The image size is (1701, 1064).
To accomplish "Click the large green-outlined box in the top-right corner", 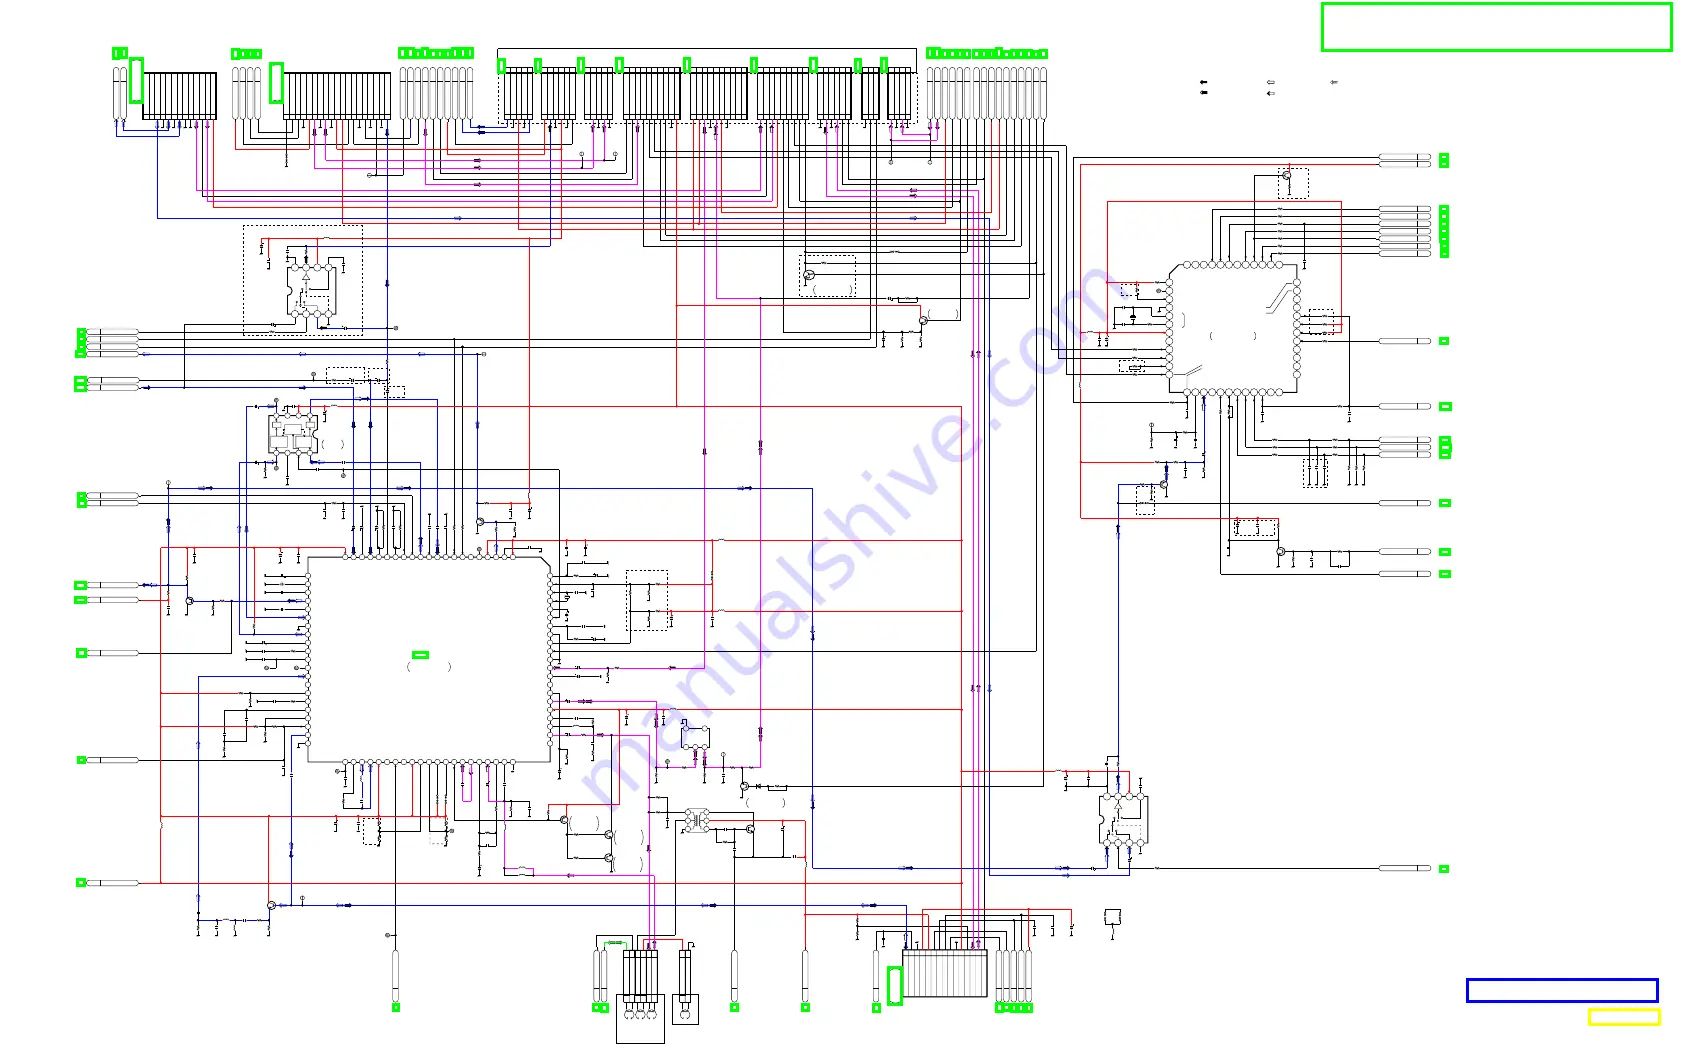I will click(x=1496, y=27).
